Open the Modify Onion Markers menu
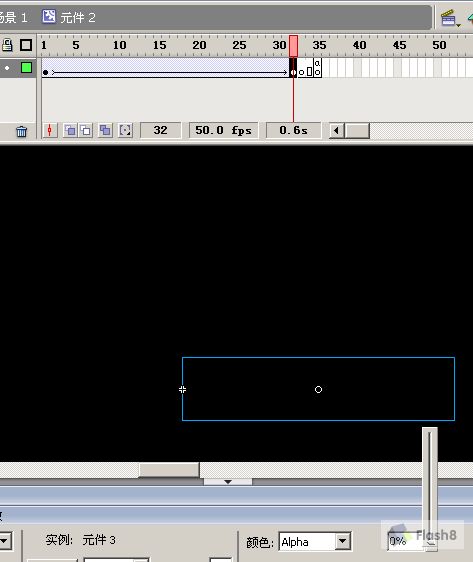Image resolution: width=473 pixels, height=562 pixels. click(125, 130)
